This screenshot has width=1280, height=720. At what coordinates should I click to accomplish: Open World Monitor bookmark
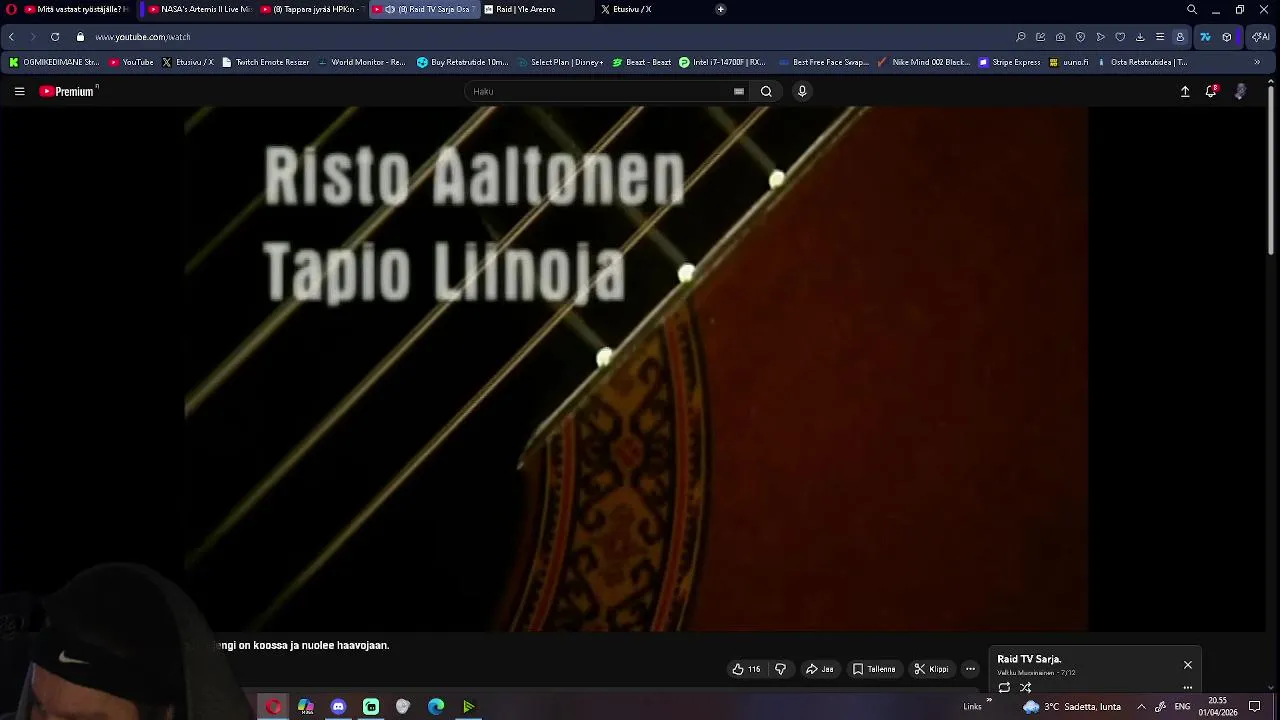(361, 62)
